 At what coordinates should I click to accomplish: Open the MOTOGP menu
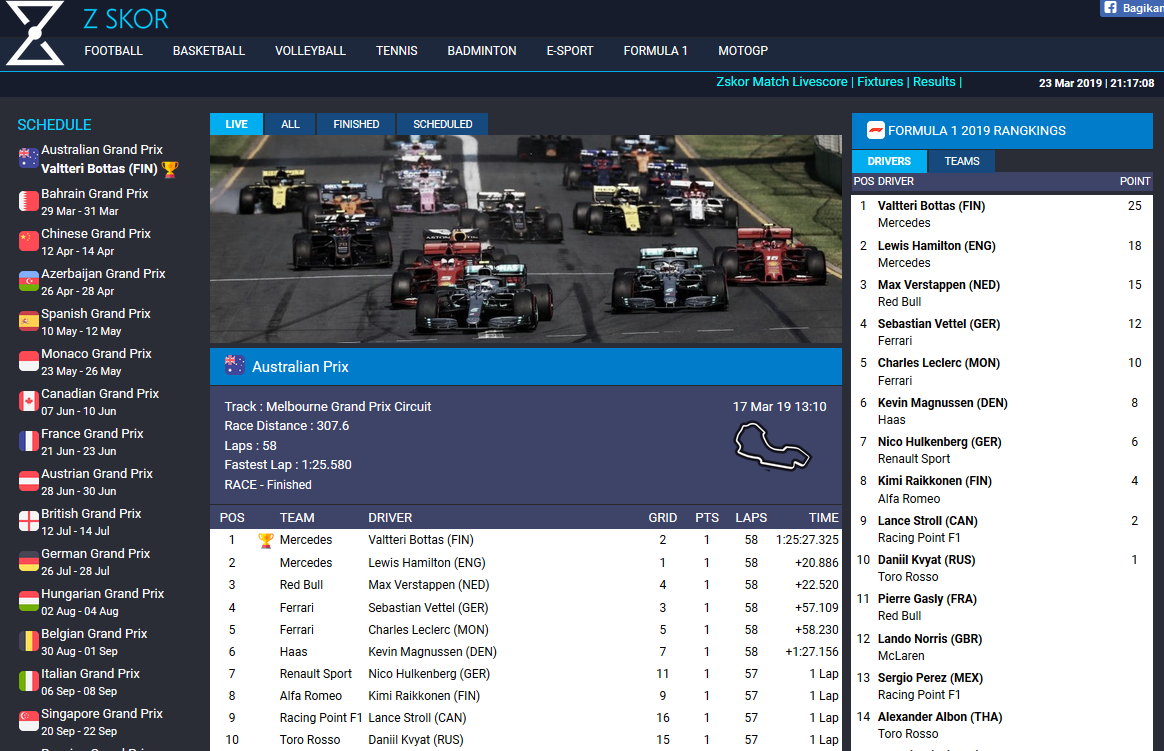click(x=743, y=51)
